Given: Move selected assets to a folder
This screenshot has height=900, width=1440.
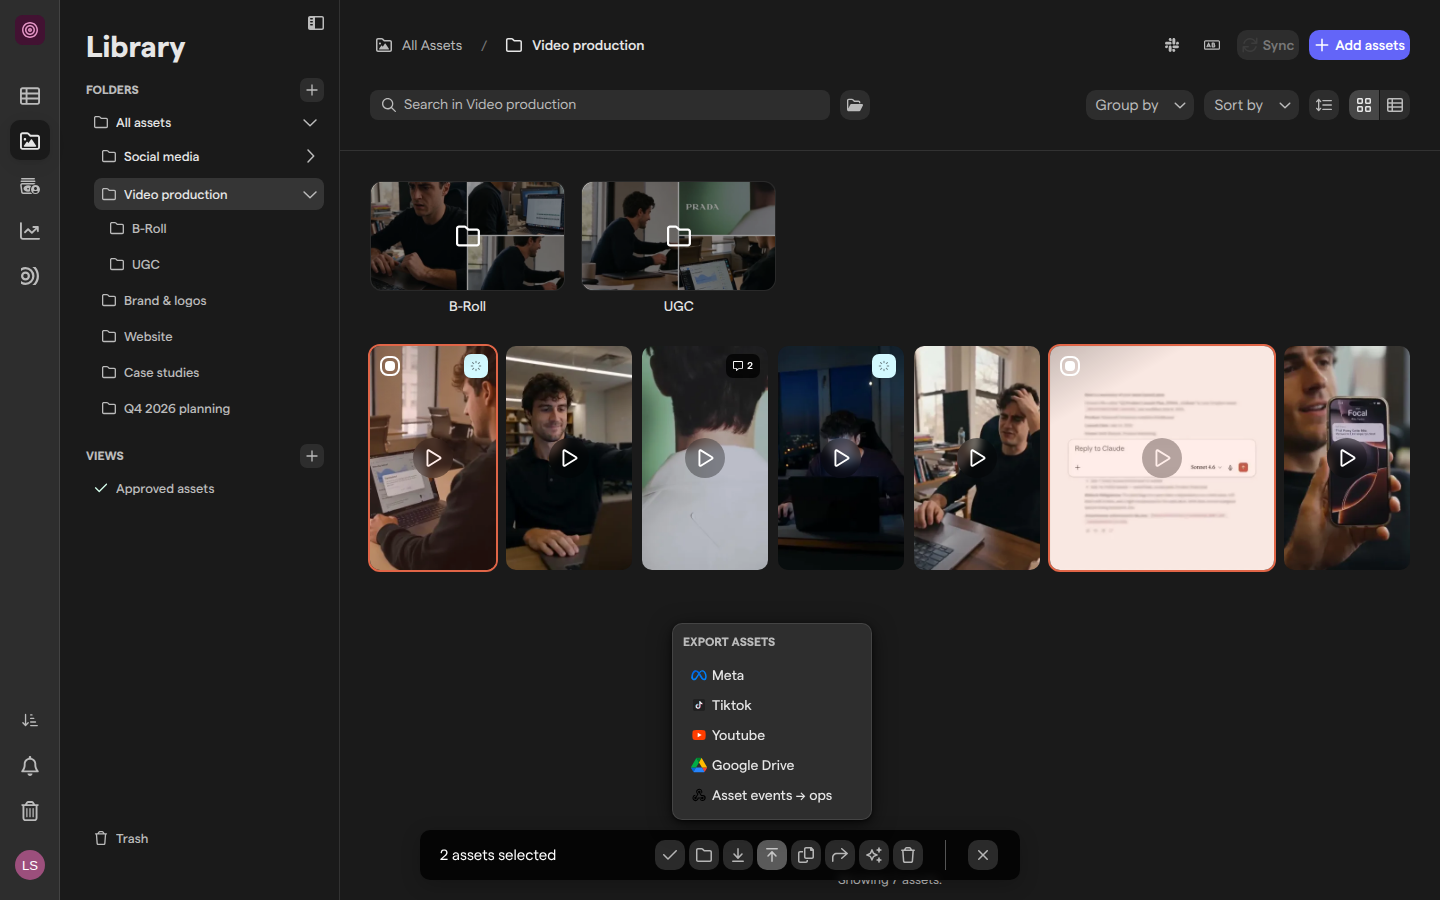Looking at the screenshot, I should 704,855.
